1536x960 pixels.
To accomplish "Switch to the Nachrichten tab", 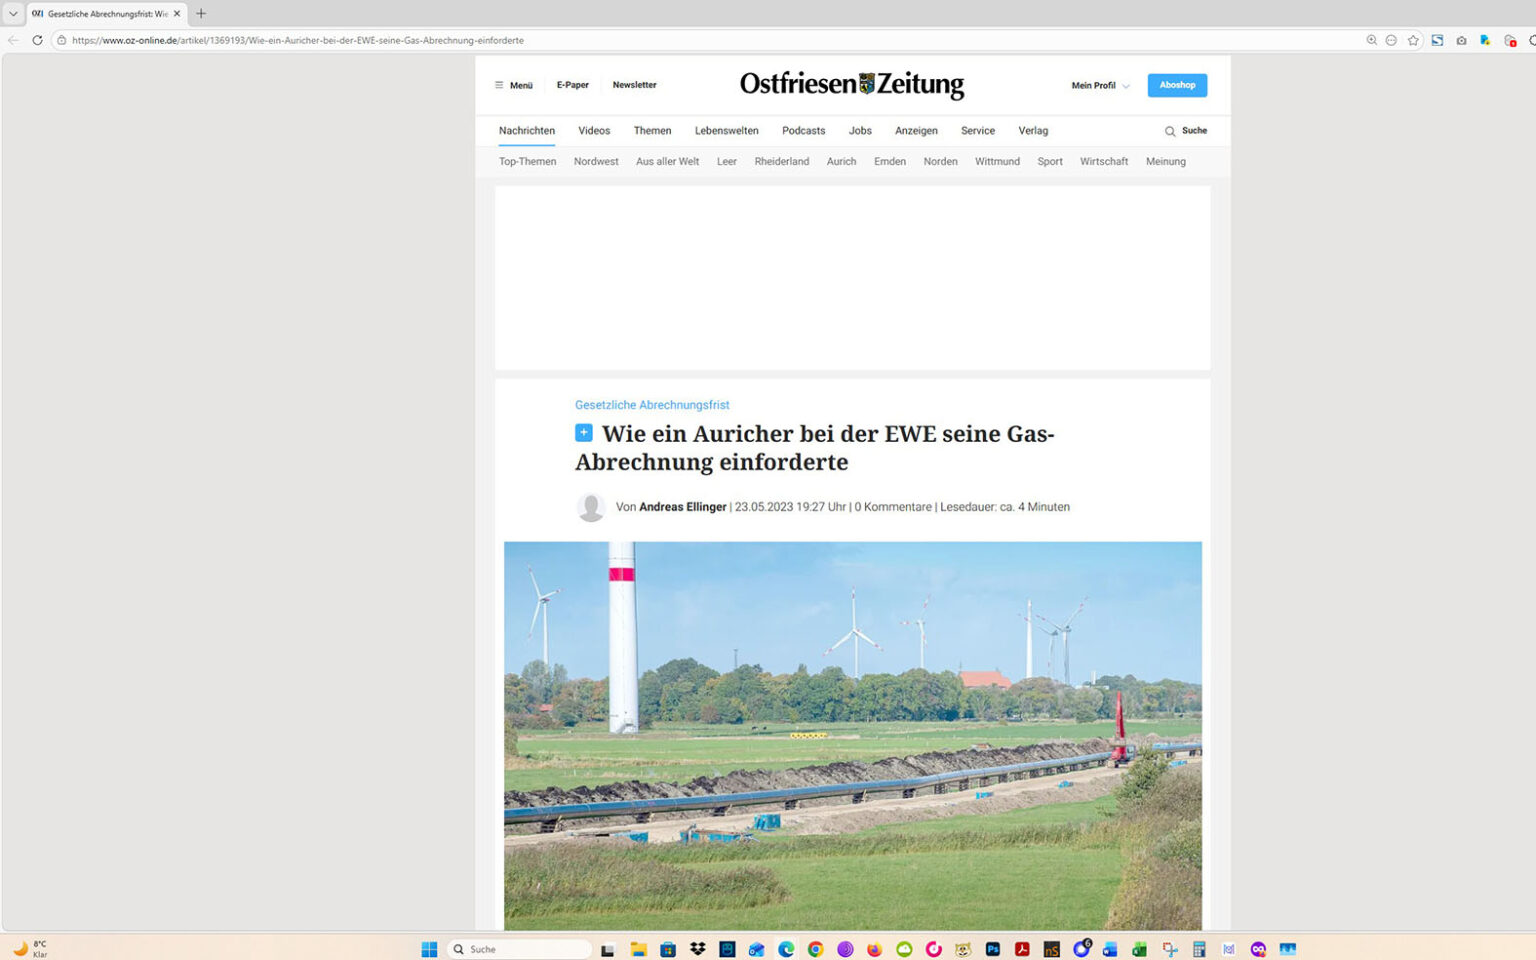I will point(526,131).
